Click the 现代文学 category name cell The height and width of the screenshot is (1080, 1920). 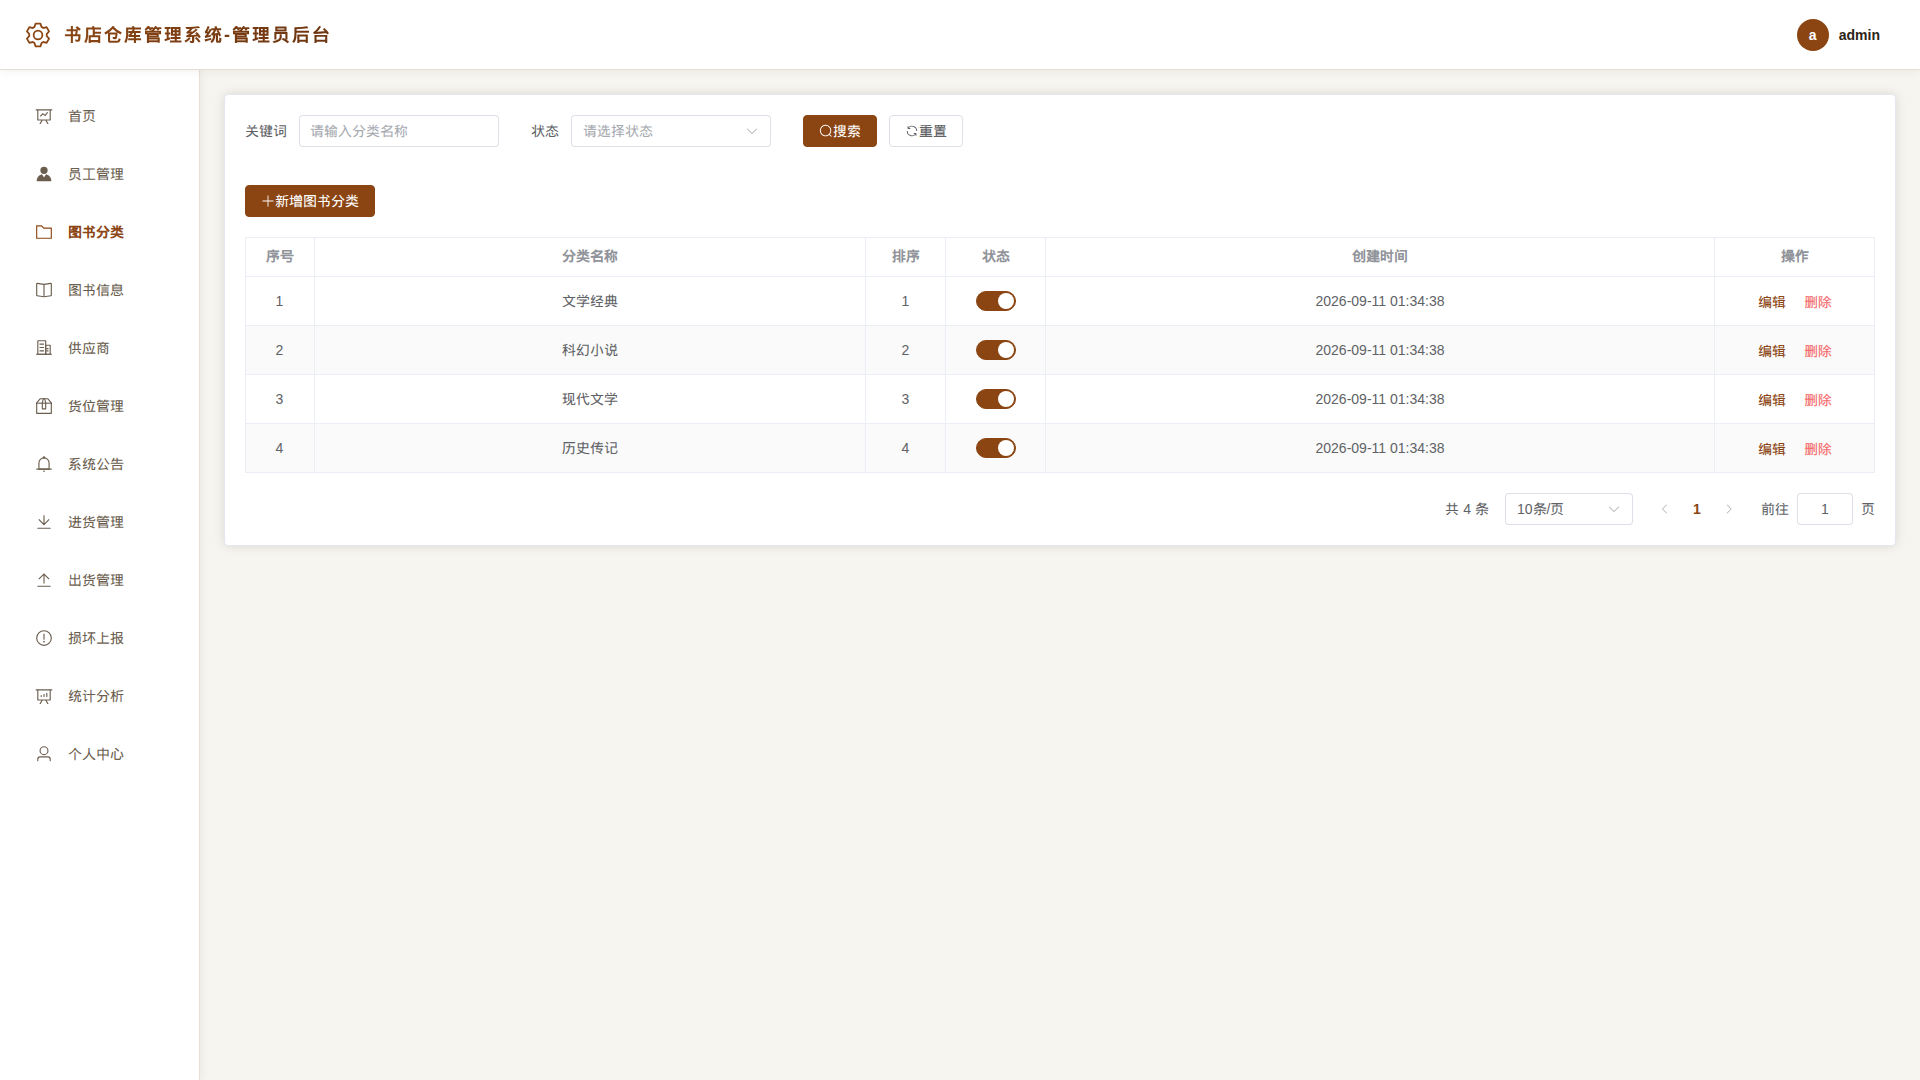point(590,399)
